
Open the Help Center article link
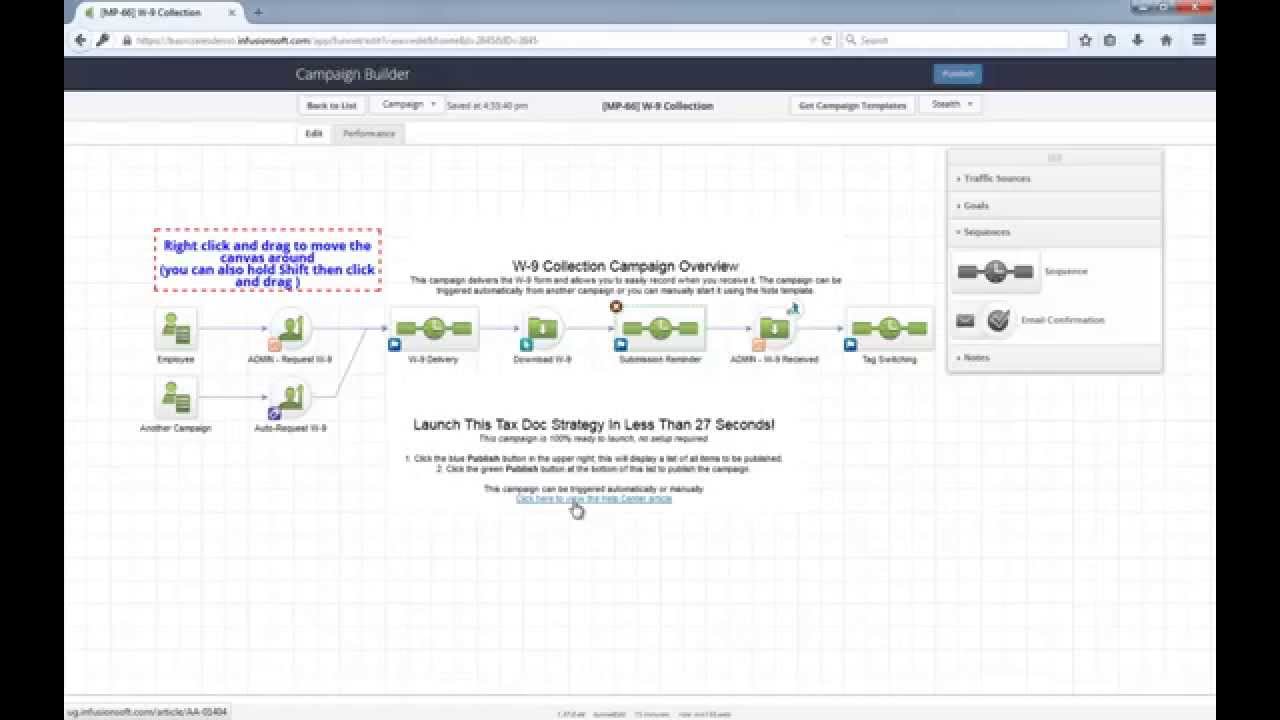click(594, 498)
